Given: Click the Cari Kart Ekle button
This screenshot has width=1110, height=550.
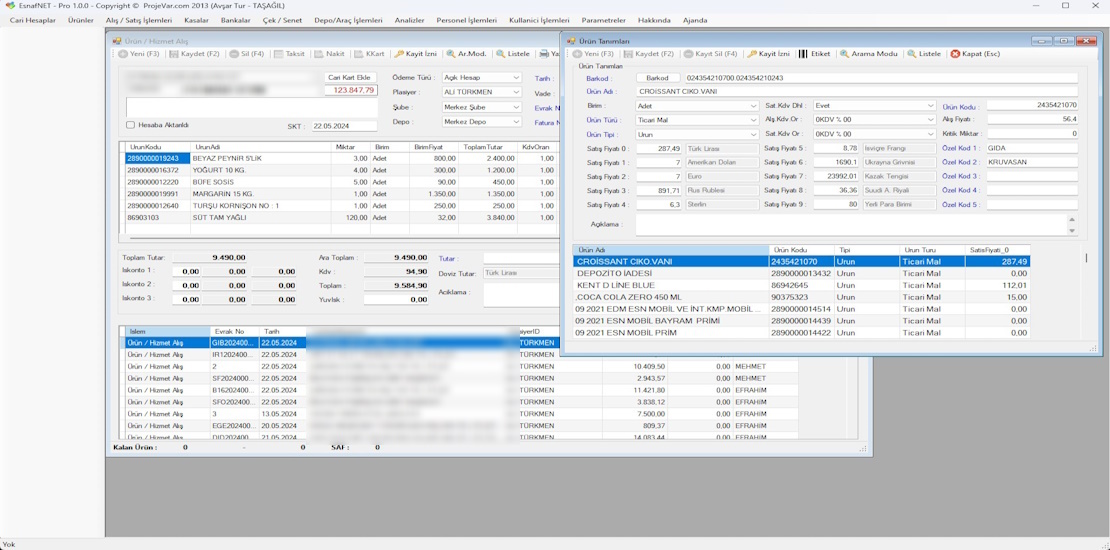Looking at the screenshot, I should pyautogui.click(x=350, y=77).
